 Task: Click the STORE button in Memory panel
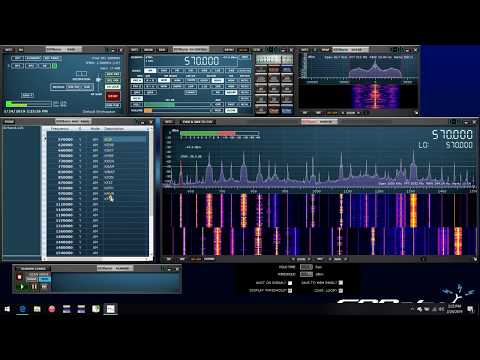point(9,122)
